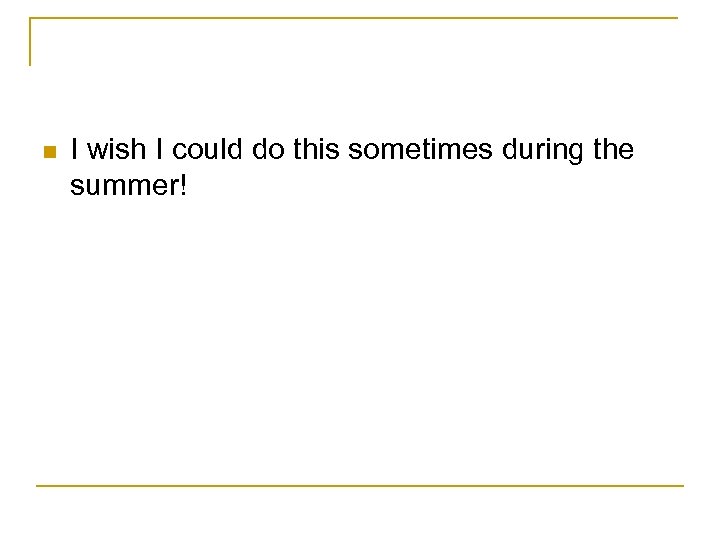Click the gold horizontal line at the bottom

tap(360, 486)
